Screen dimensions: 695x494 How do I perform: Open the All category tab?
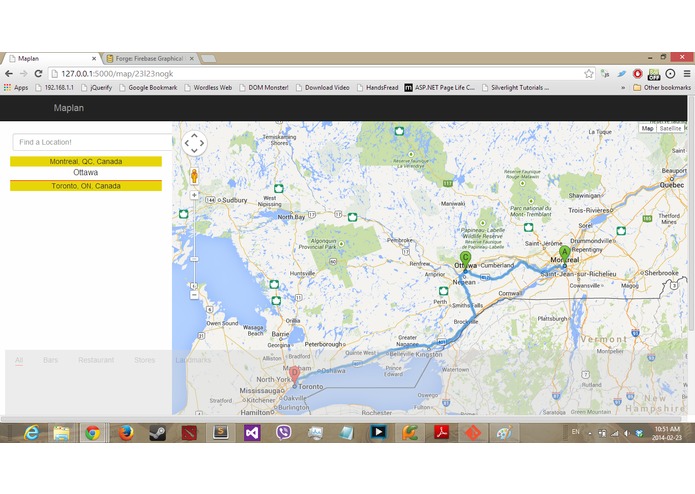19,360
